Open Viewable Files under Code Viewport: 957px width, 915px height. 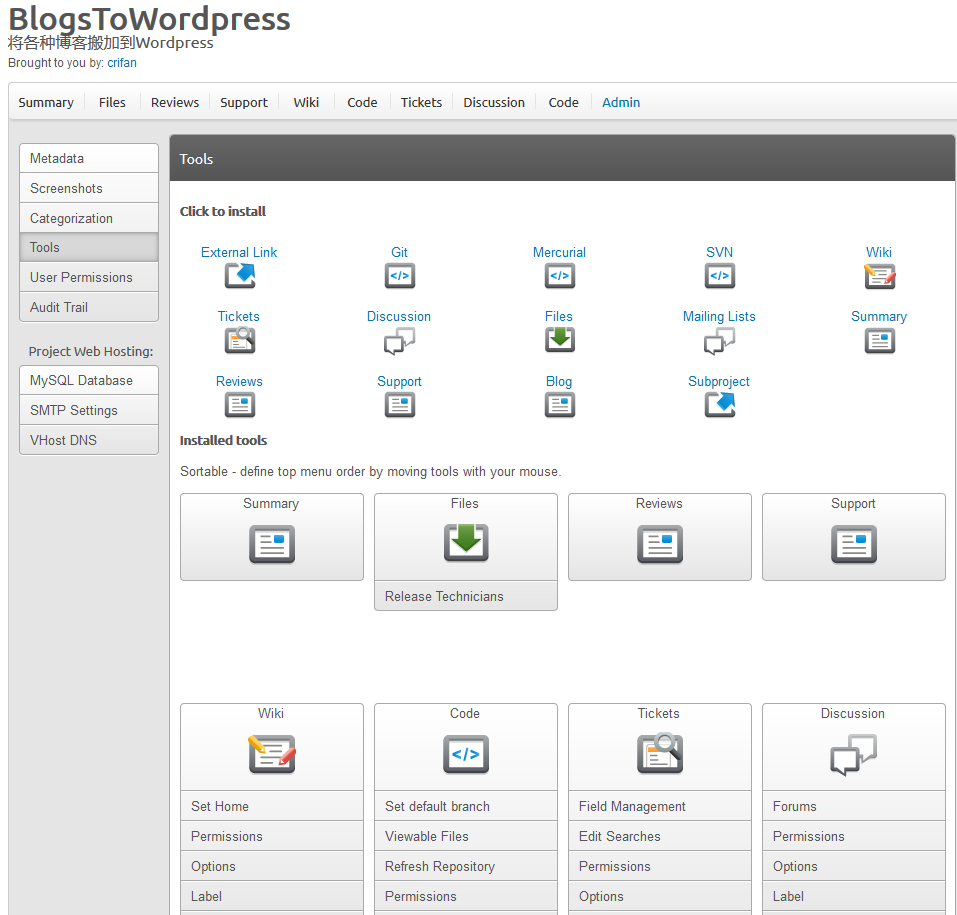coord(466,836)
